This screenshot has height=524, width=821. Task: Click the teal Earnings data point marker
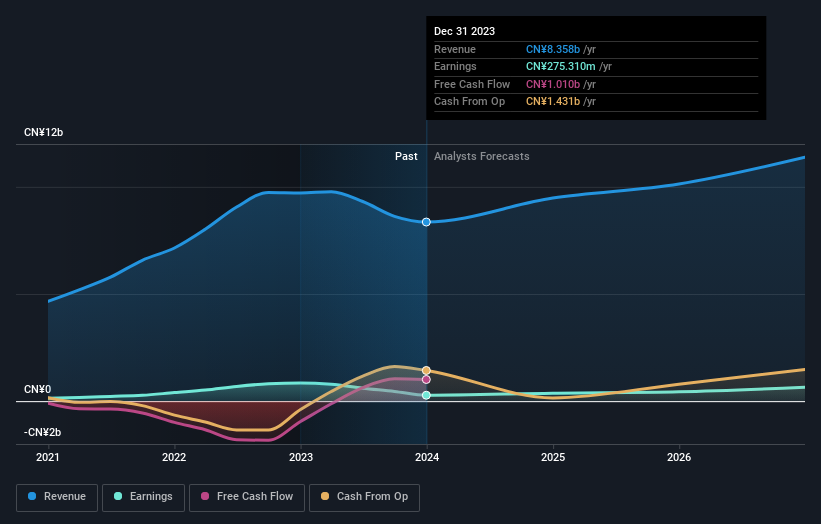(426, 395)
